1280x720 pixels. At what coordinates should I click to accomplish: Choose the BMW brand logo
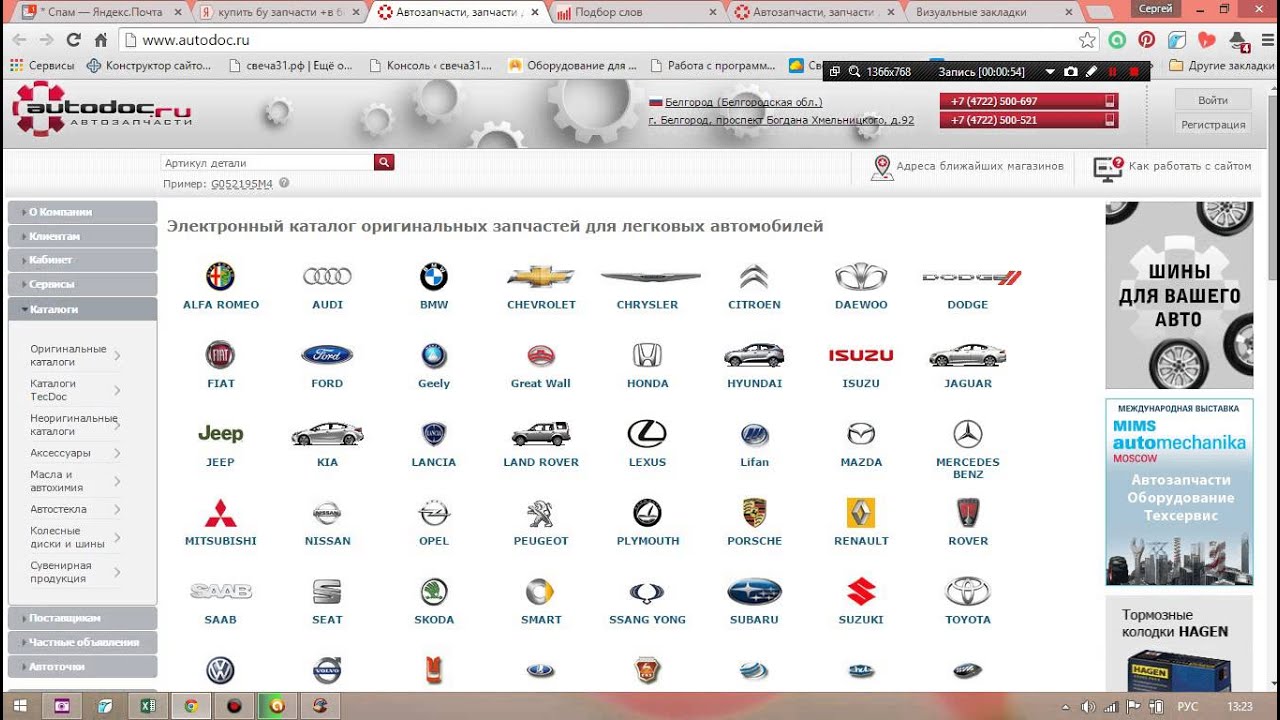click(434, 276)
